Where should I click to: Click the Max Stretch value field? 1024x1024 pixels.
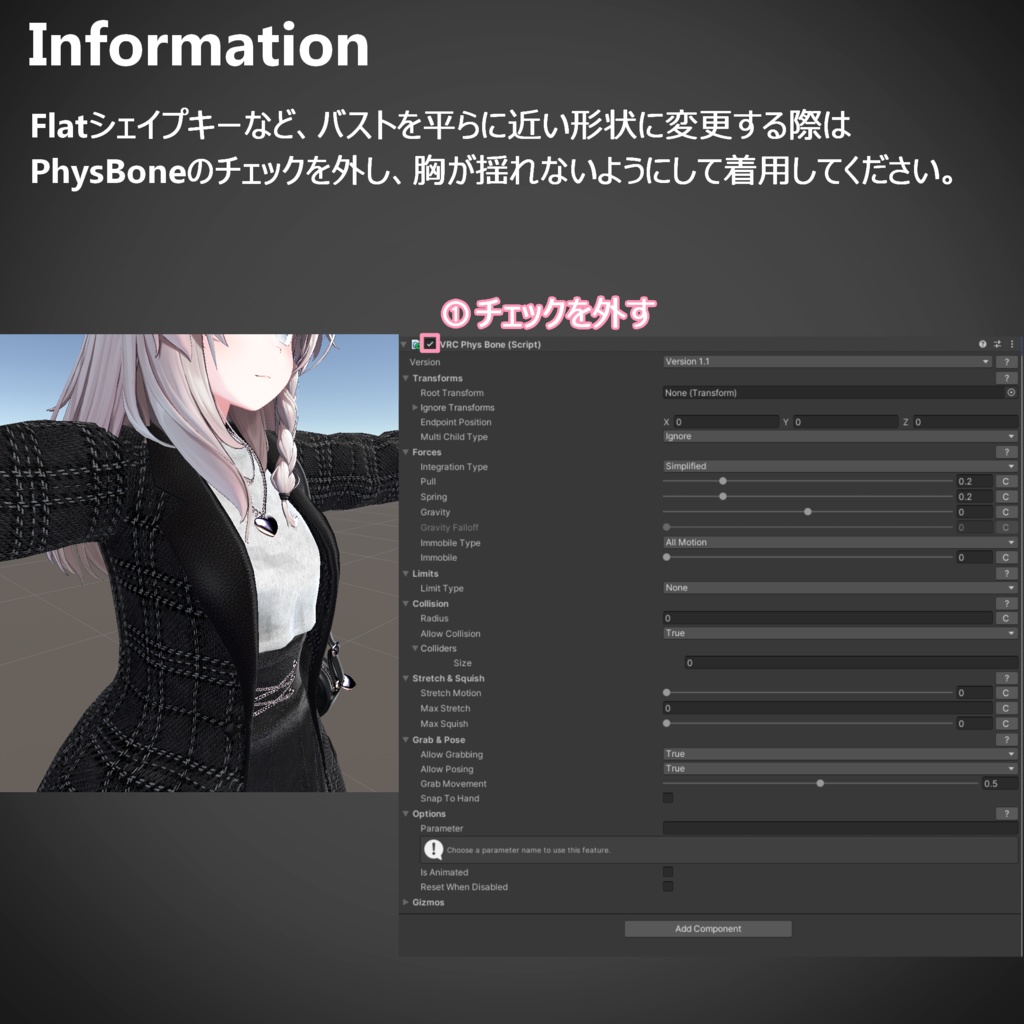point(827,708)
